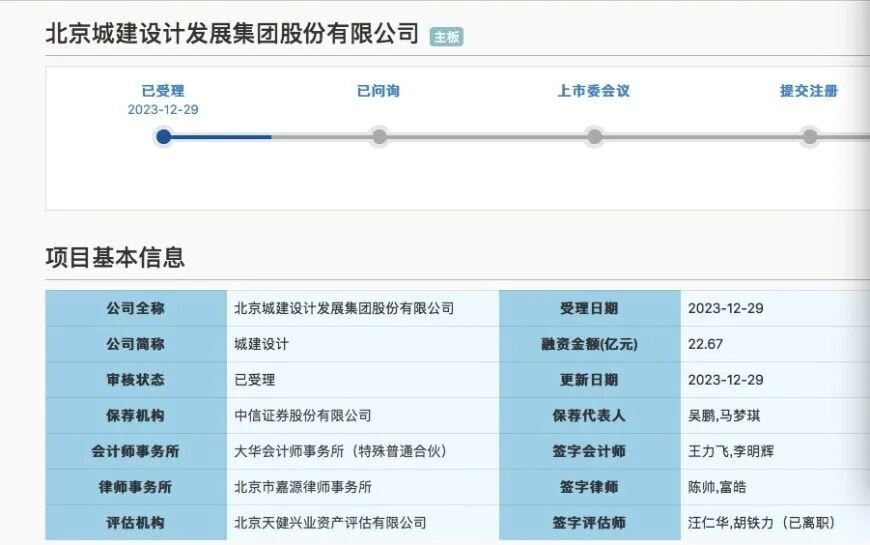Click the 融资金额(亿元) header cell
Viewport: 870px width, 545px height.
[x=590, y=344]
